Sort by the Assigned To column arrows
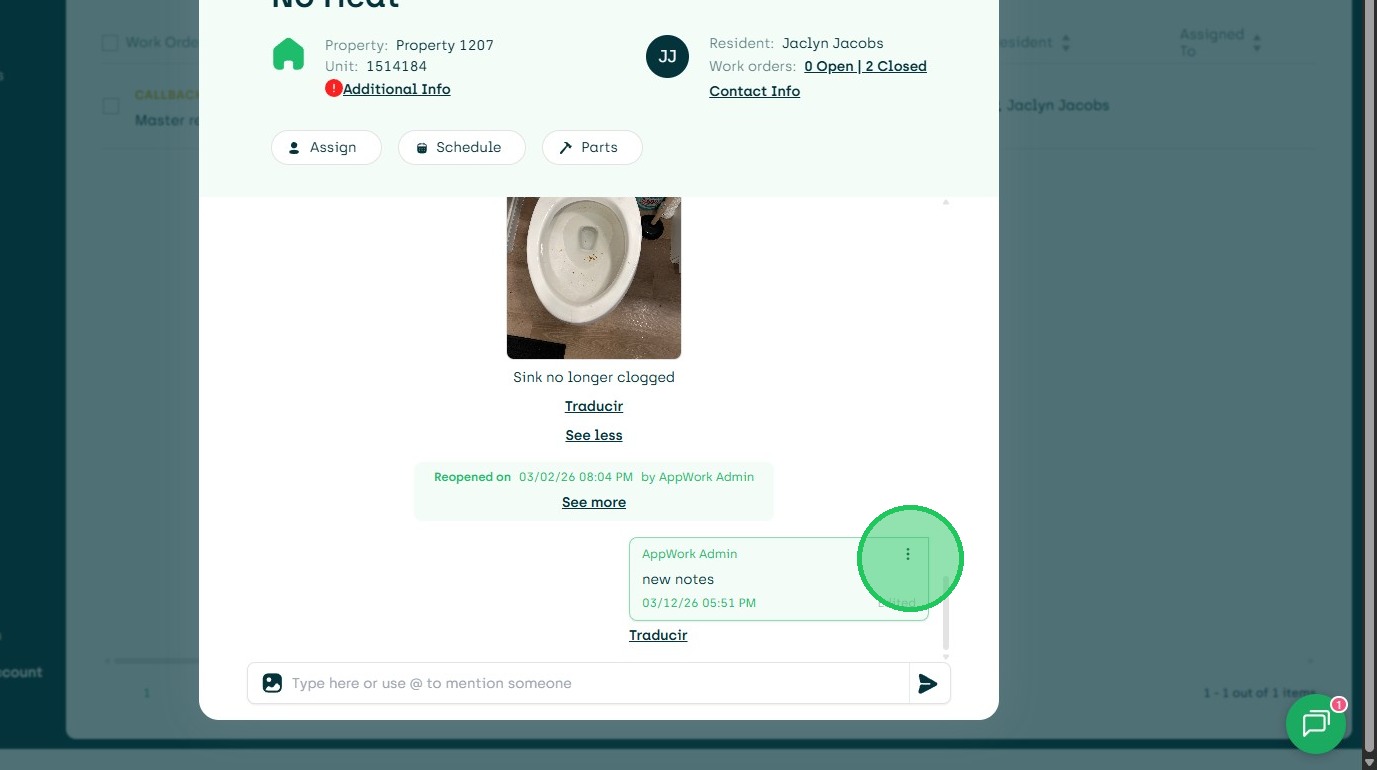This screenshot has width=1377, height=770. (x=1257, y=43)
